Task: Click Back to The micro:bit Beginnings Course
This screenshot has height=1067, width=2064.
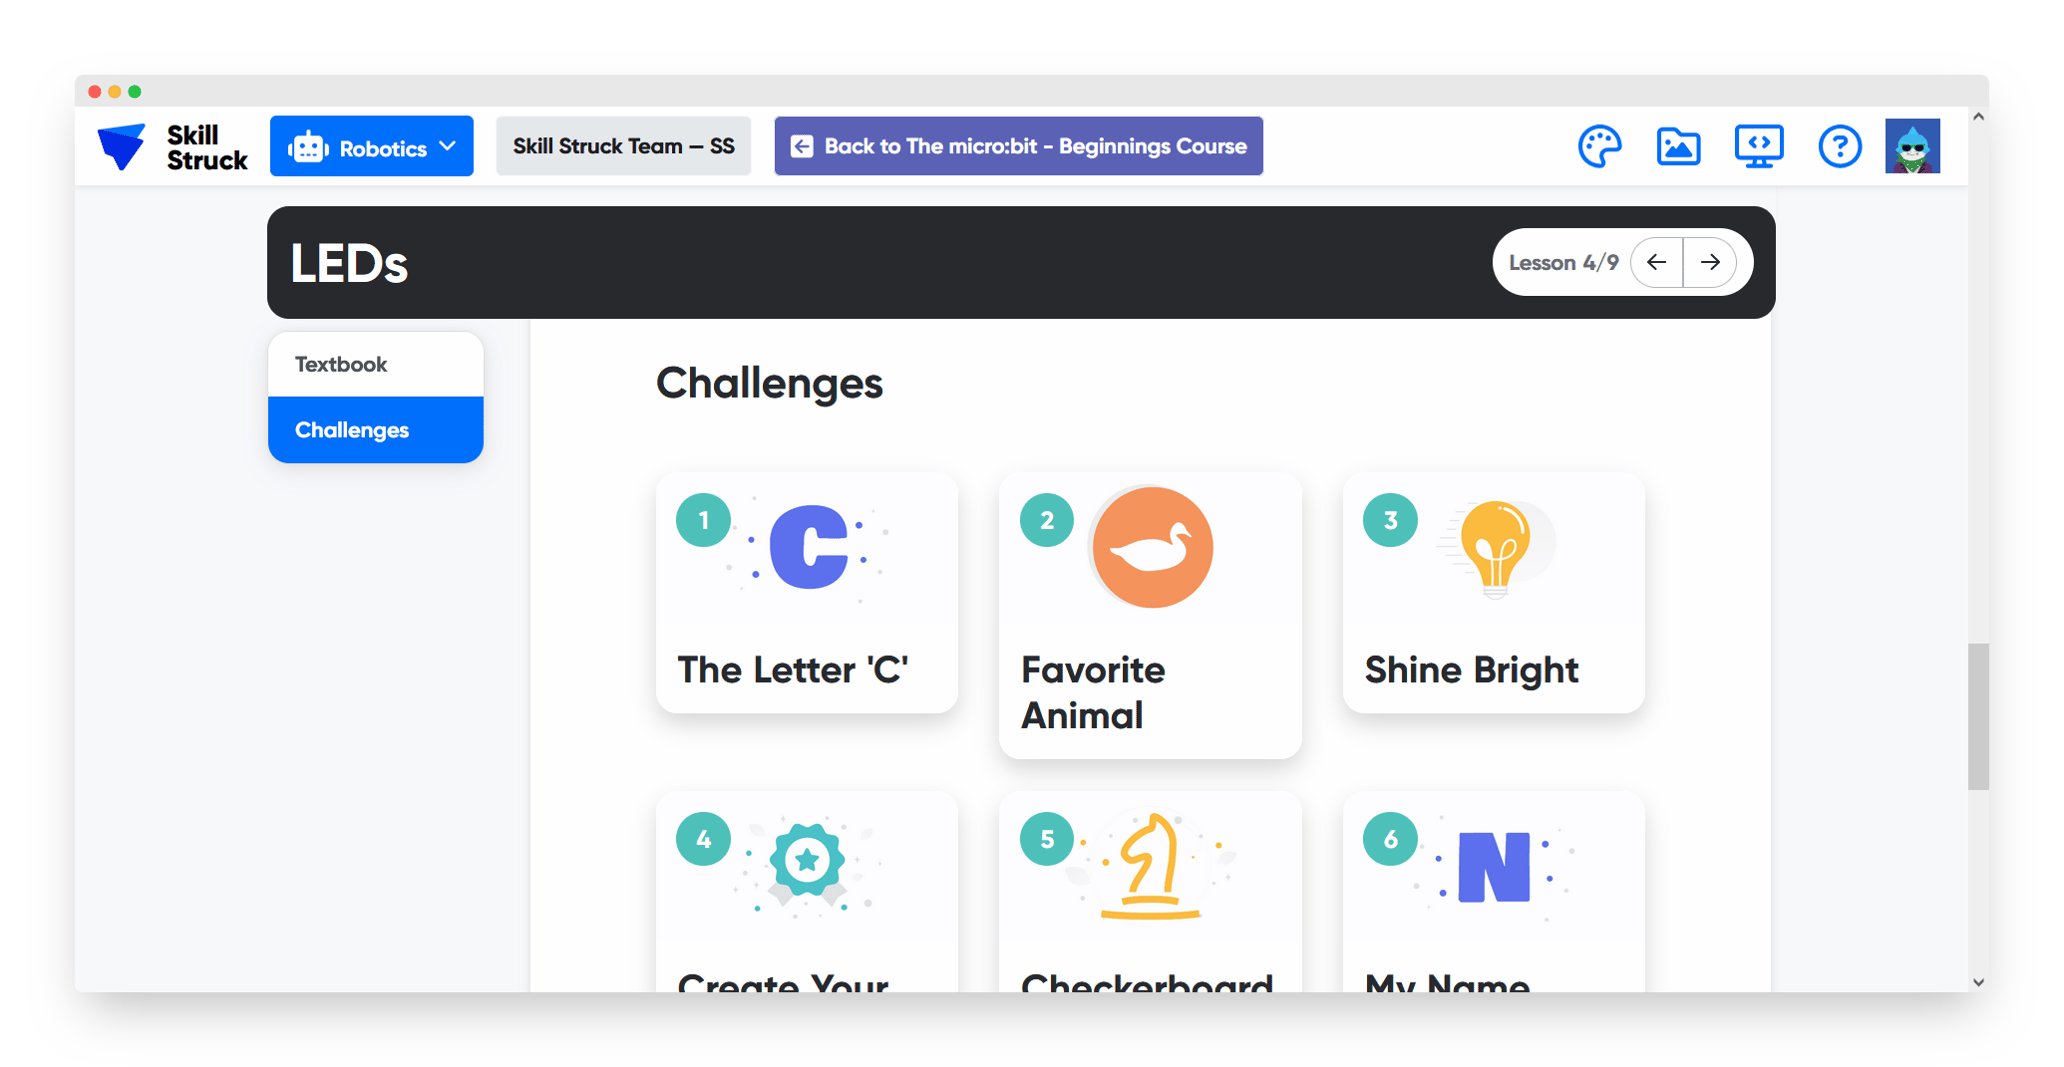Action: tap(1018, 147)
